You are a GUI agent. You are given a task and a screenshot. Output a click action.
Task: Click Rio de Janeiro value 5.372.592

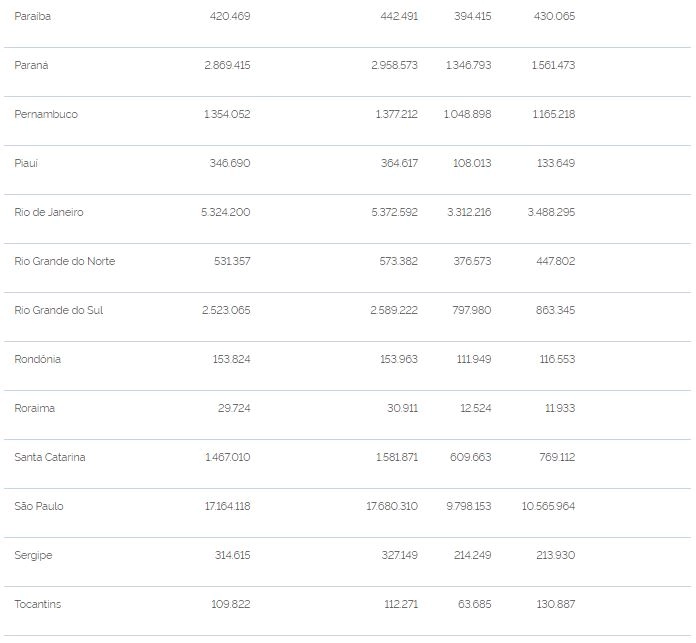pyautogui.click(x=394, y=212)
